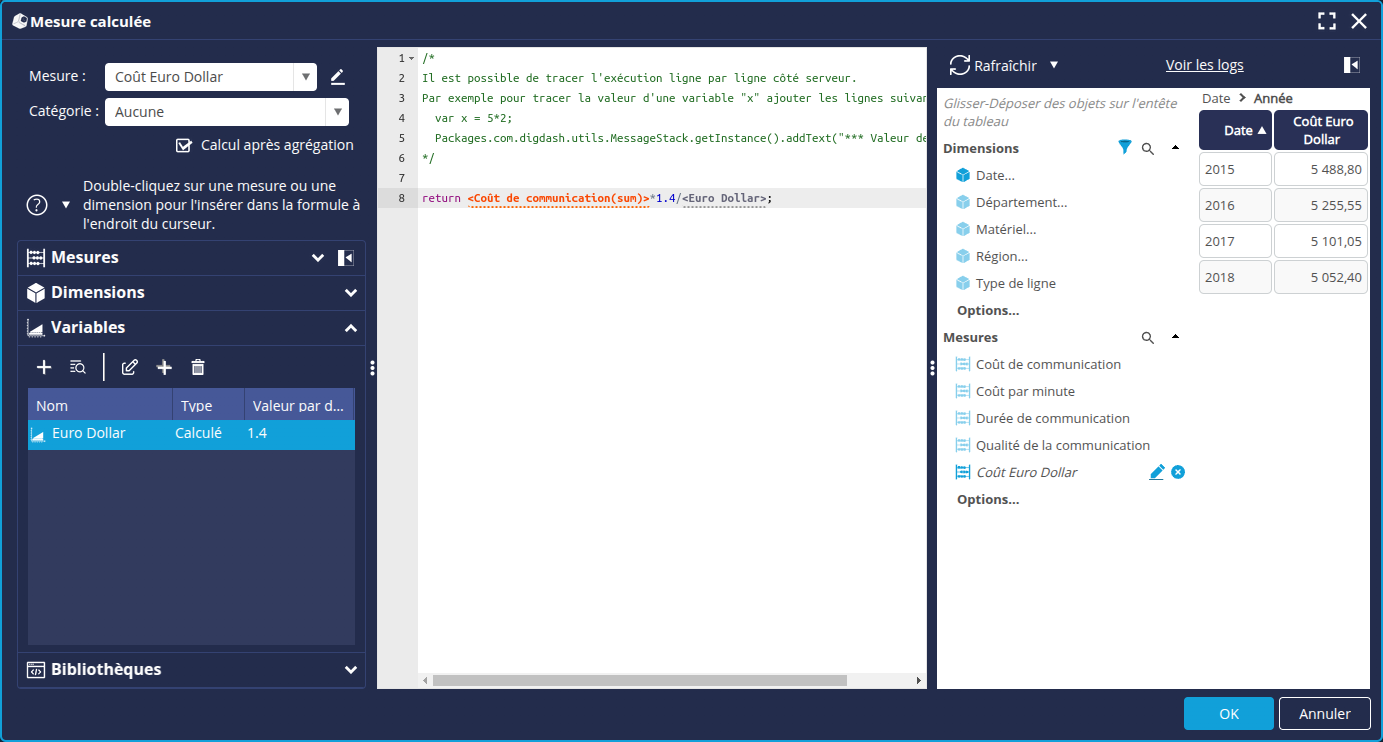The height and width of the screenshot is (742, 1383).
Task: Open the Mesure dropdown arrow
Action: point(305,77)
